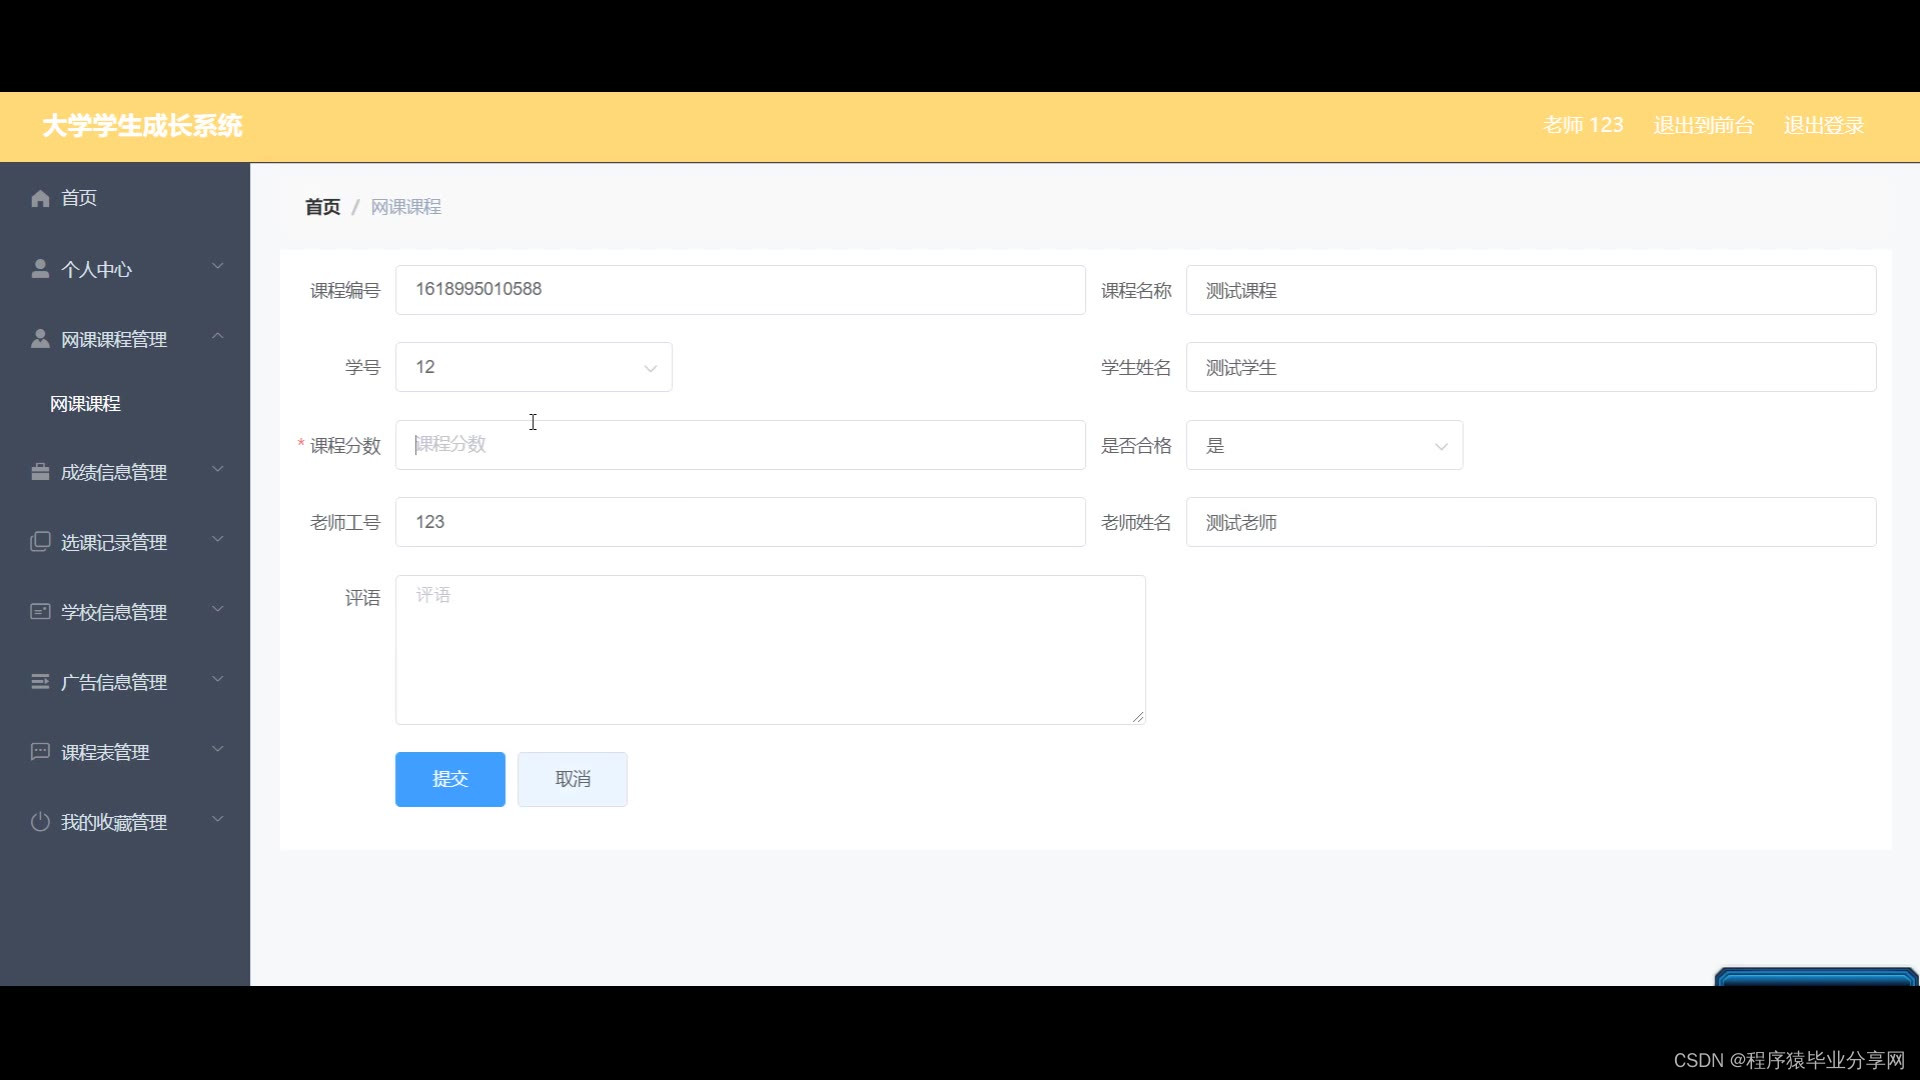Click the briefcase icon beside 成绩信息管理

pos(40,472)
